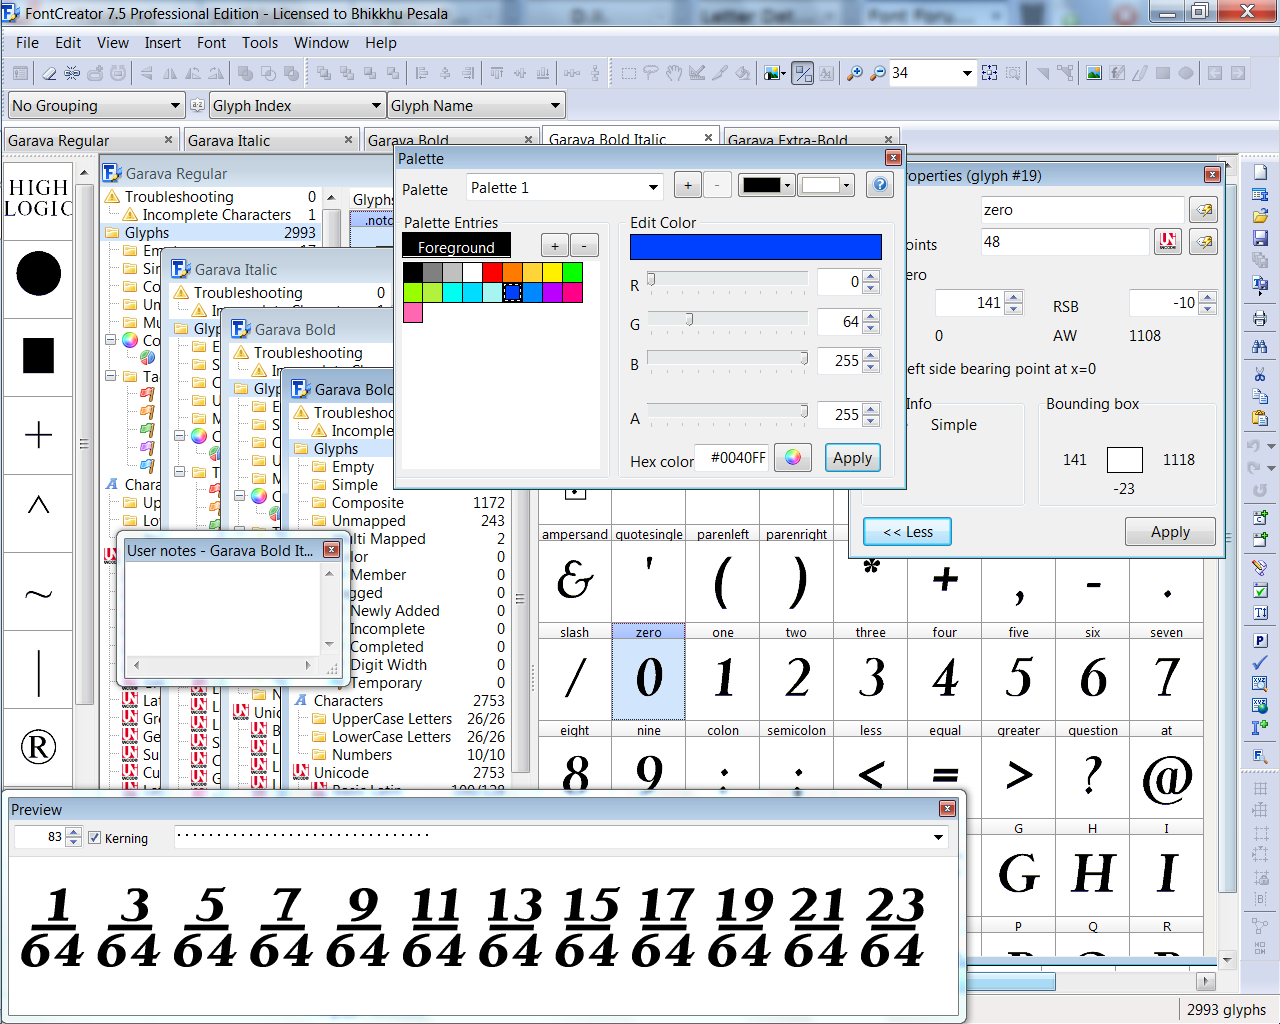Click the blue checkmark validate icon
The width and height of the screenshot is (1280, 1024).
click(1260, 662)
